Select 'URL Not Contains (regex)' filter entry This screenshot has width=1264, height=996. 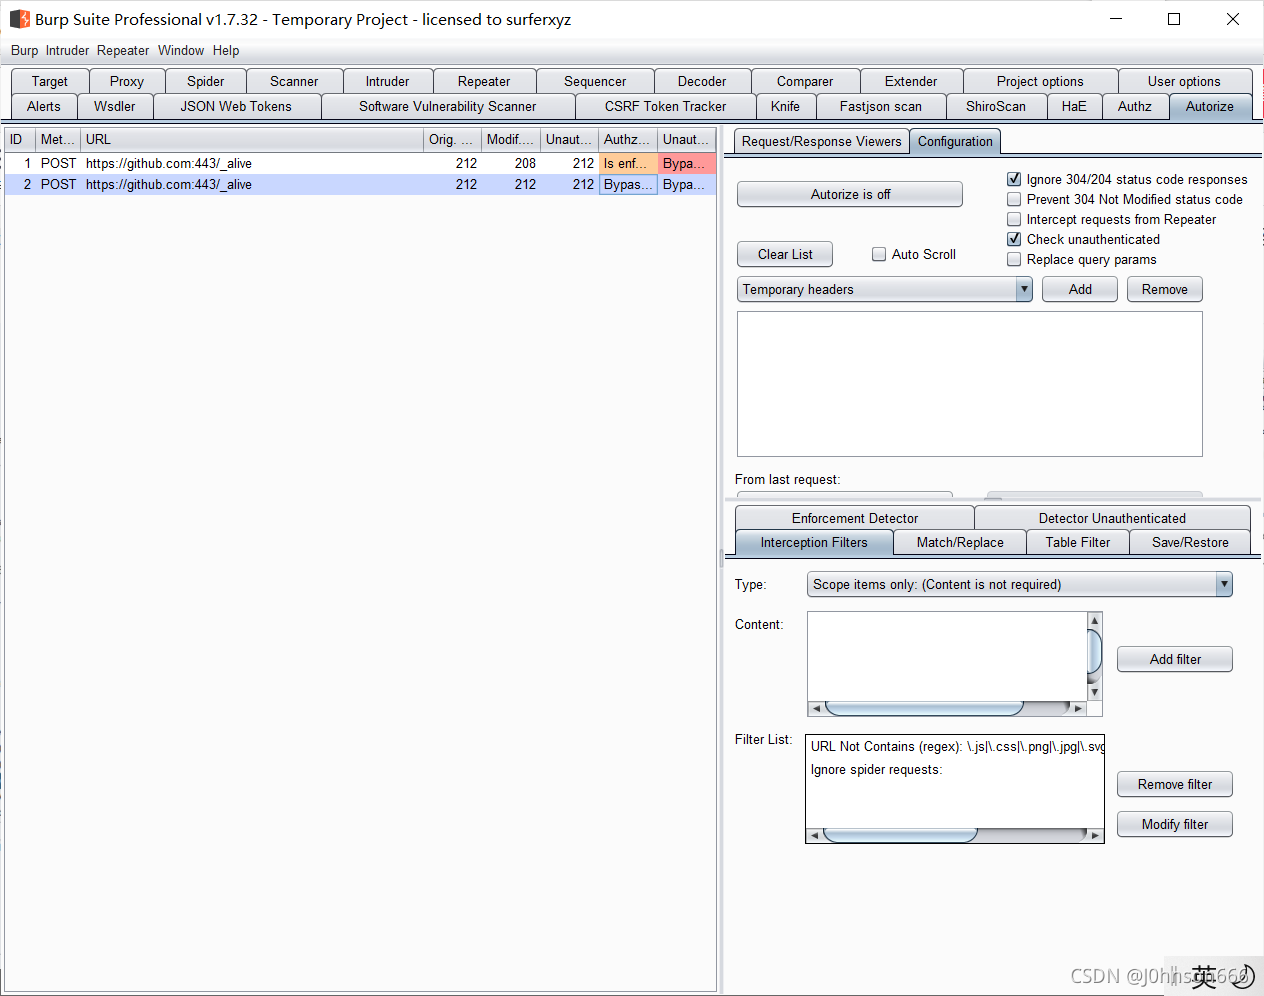[956, 746]
